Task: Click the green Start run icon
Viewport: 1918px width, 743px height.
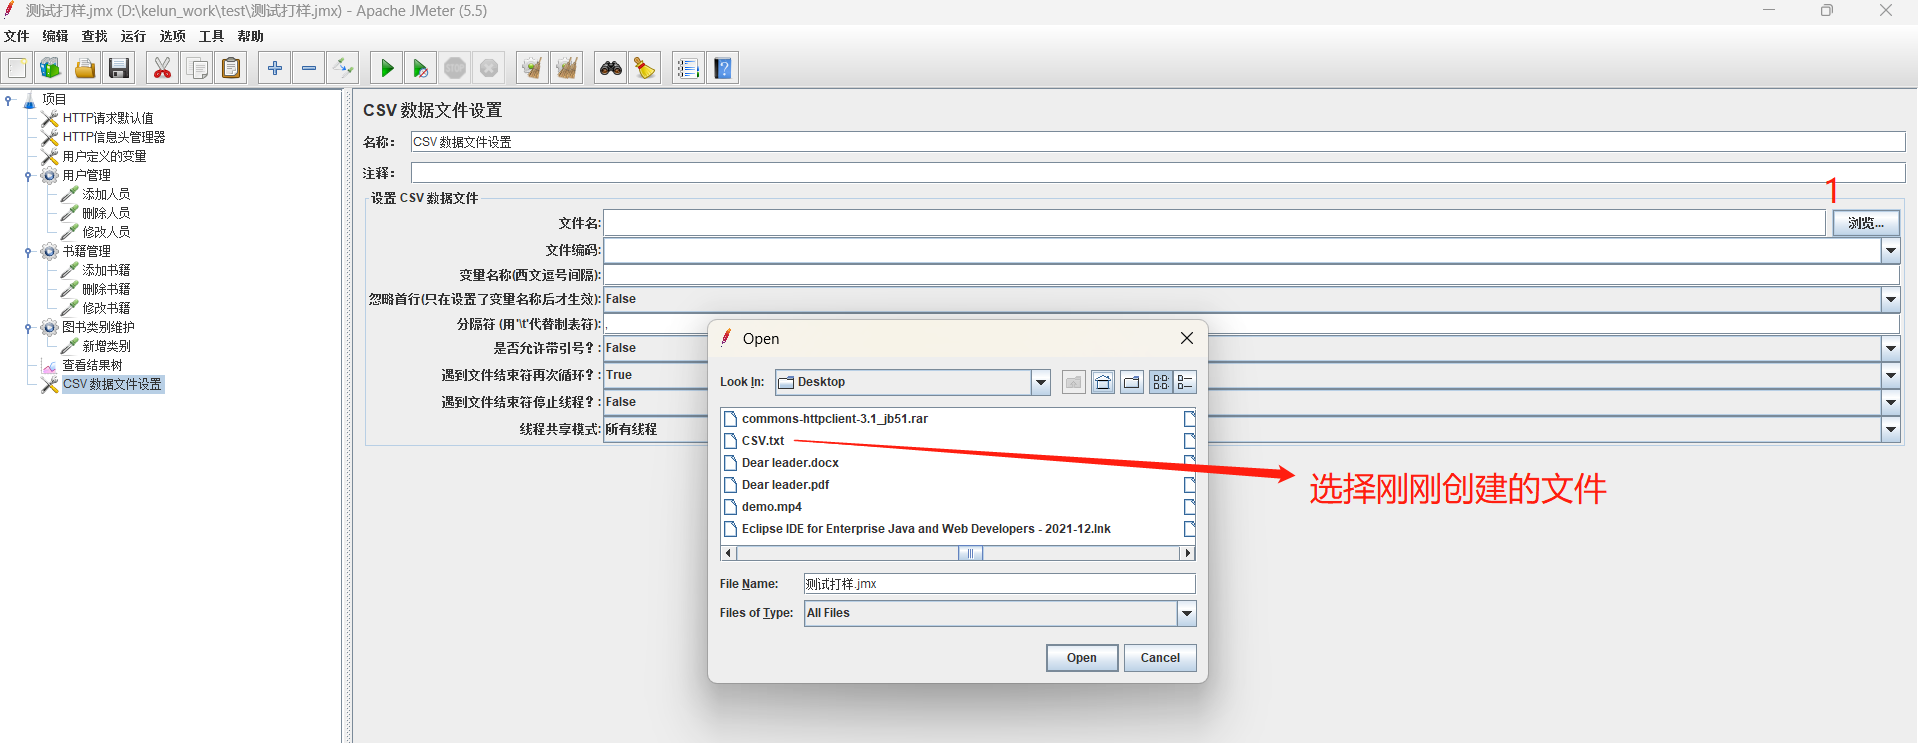Action: click(x=386, y=68)
